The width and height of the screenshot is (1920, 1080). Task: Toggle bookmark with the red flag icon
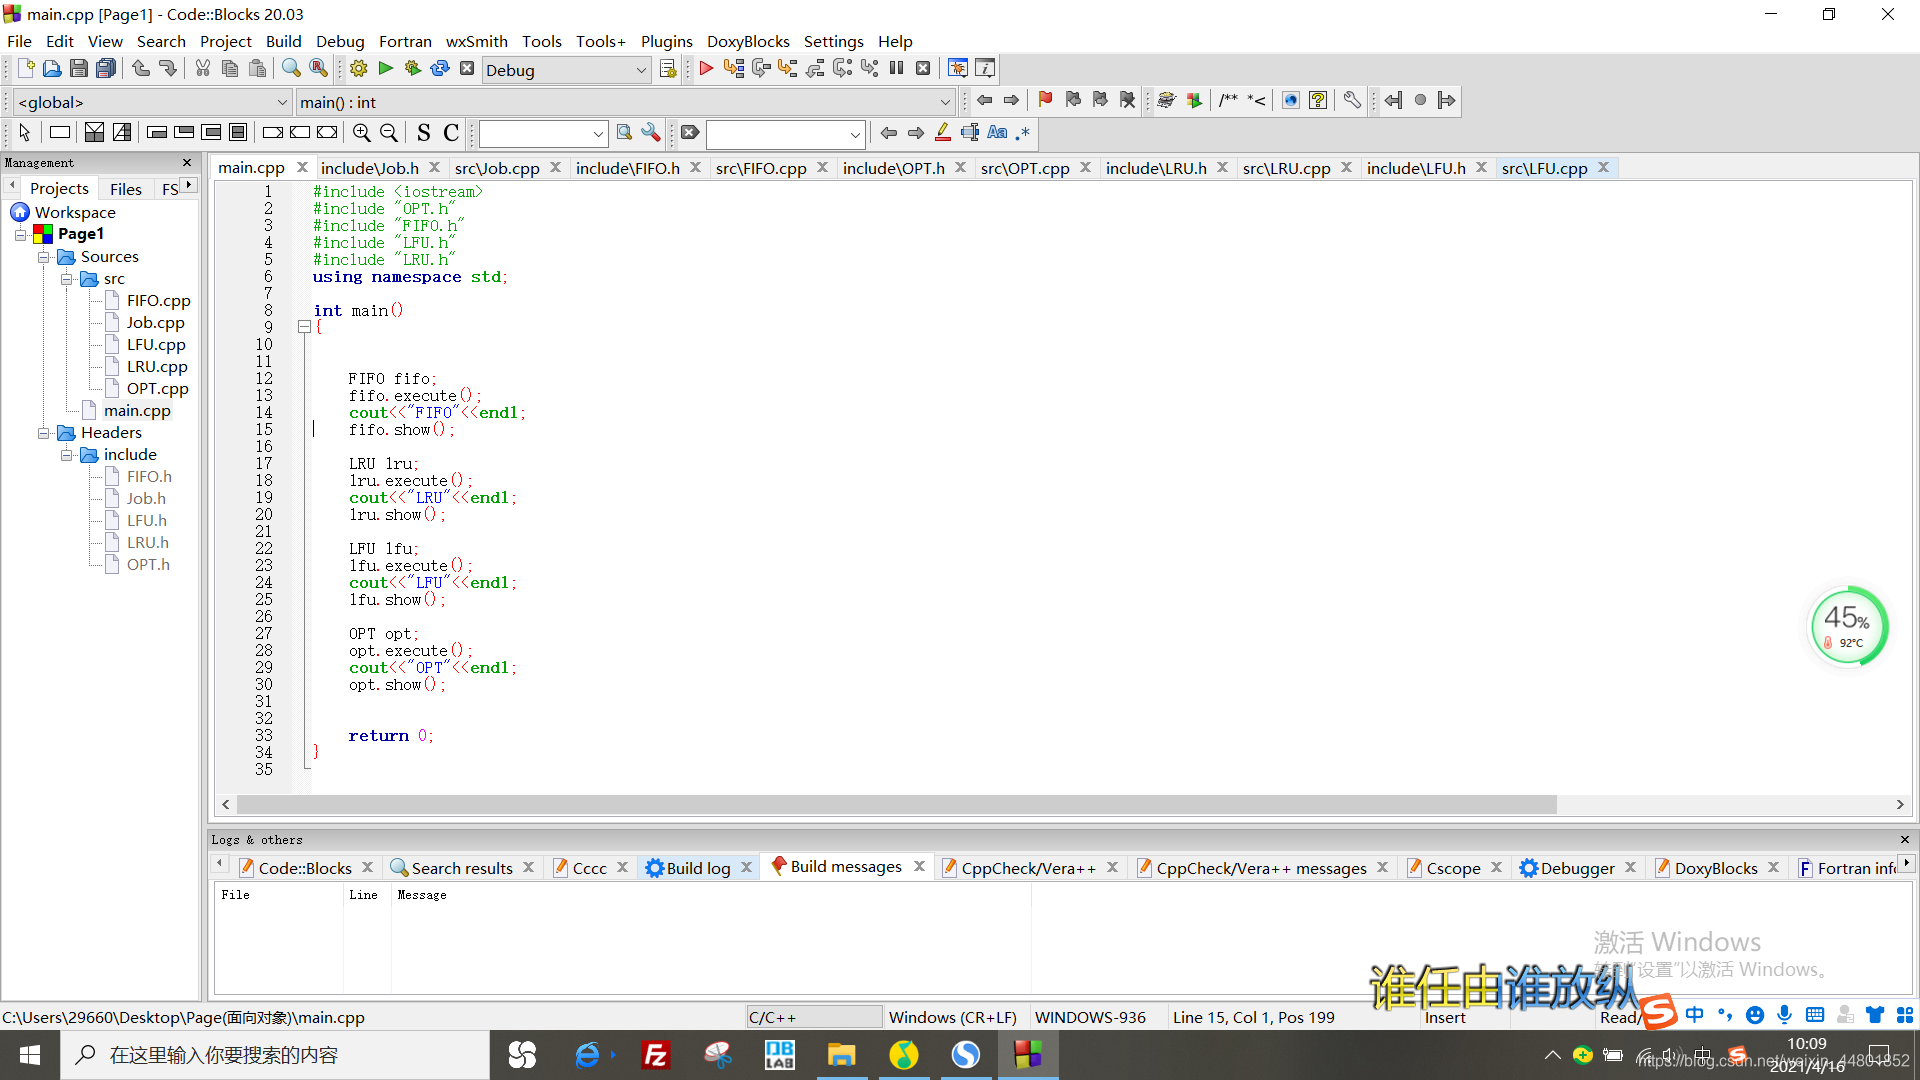coord(1045,100)
